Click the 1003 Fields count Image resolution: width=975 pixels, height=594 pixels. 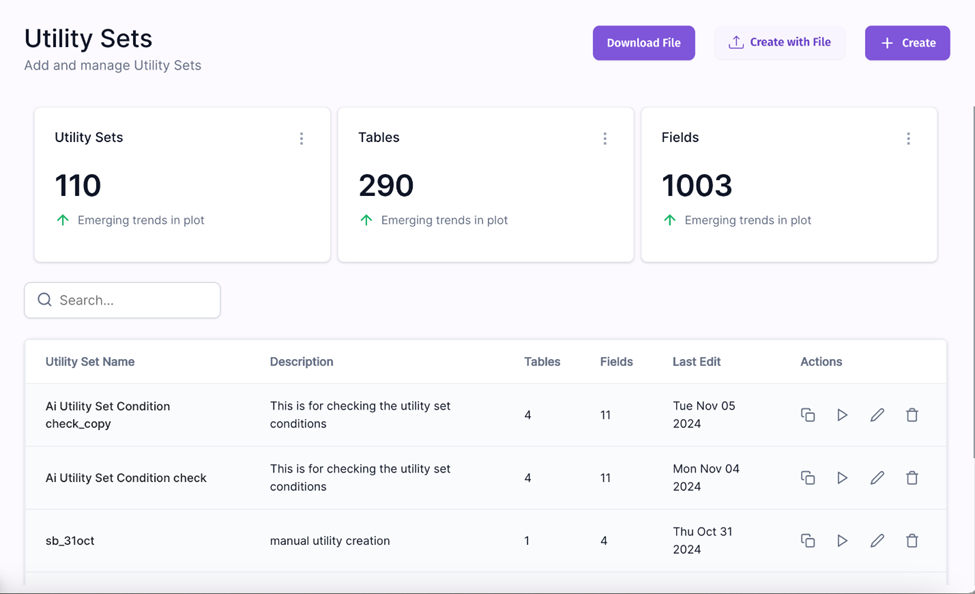(x=697, y=185)
